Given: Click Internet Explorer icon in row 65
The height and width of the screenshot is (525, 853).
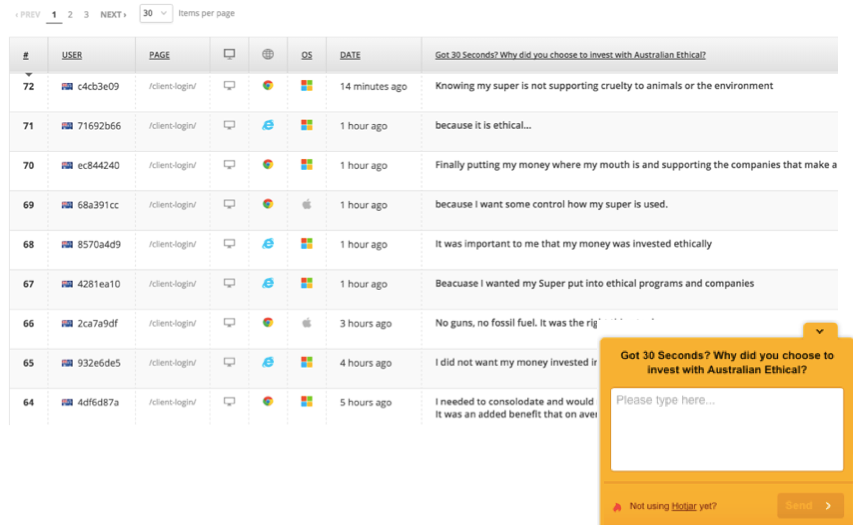Looking at the screenshot, I should tap(268, 362).
